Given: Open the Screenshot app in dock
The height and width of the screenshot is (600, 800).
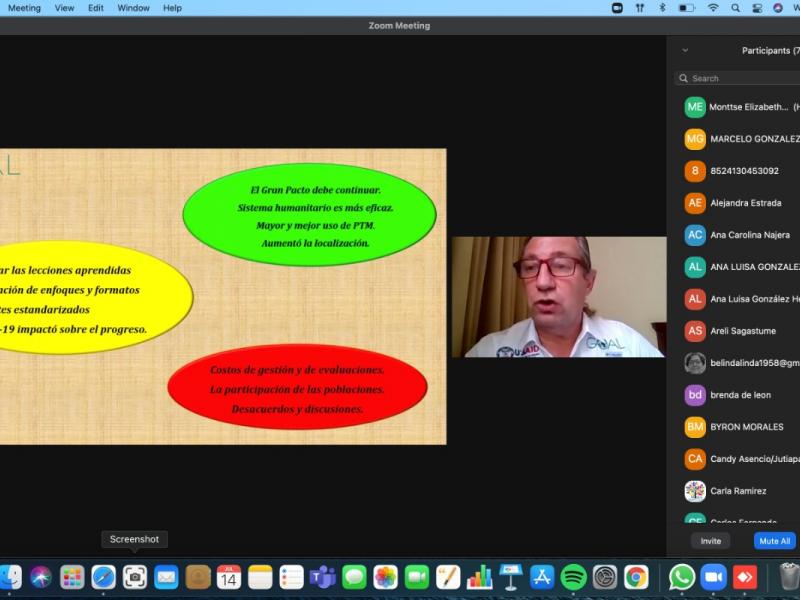Looking at the screenshot, I should 135,577.
